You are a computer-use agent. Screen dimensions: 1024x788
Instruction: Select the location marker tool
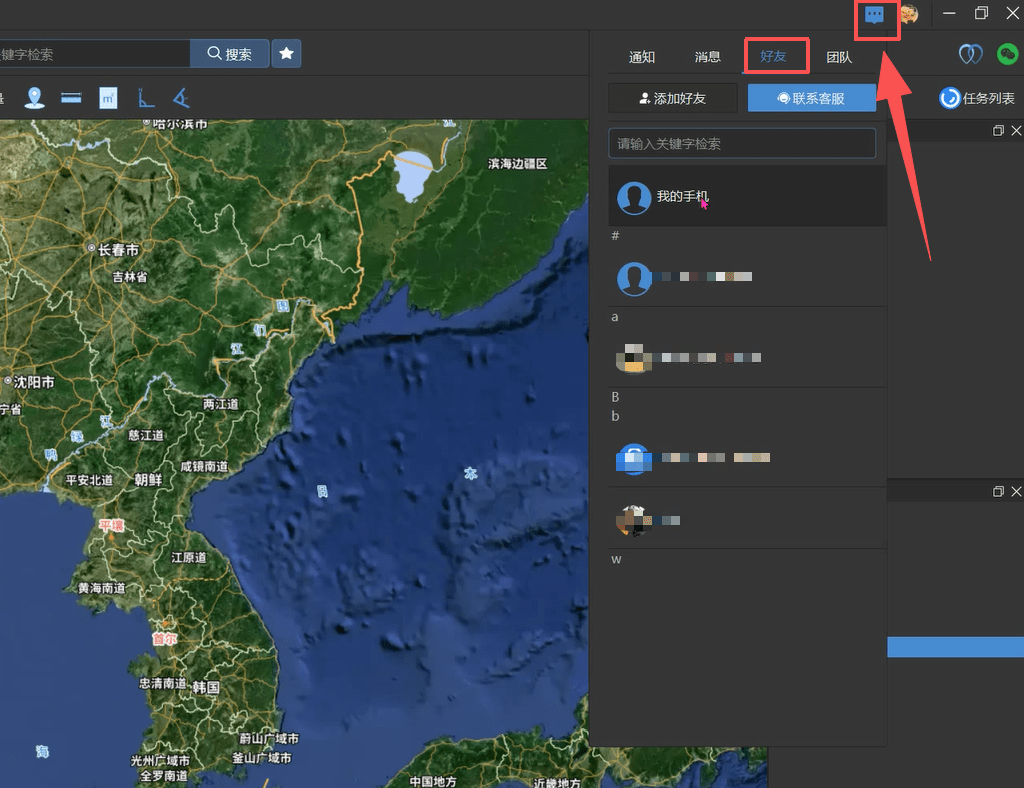click(35, 99)
